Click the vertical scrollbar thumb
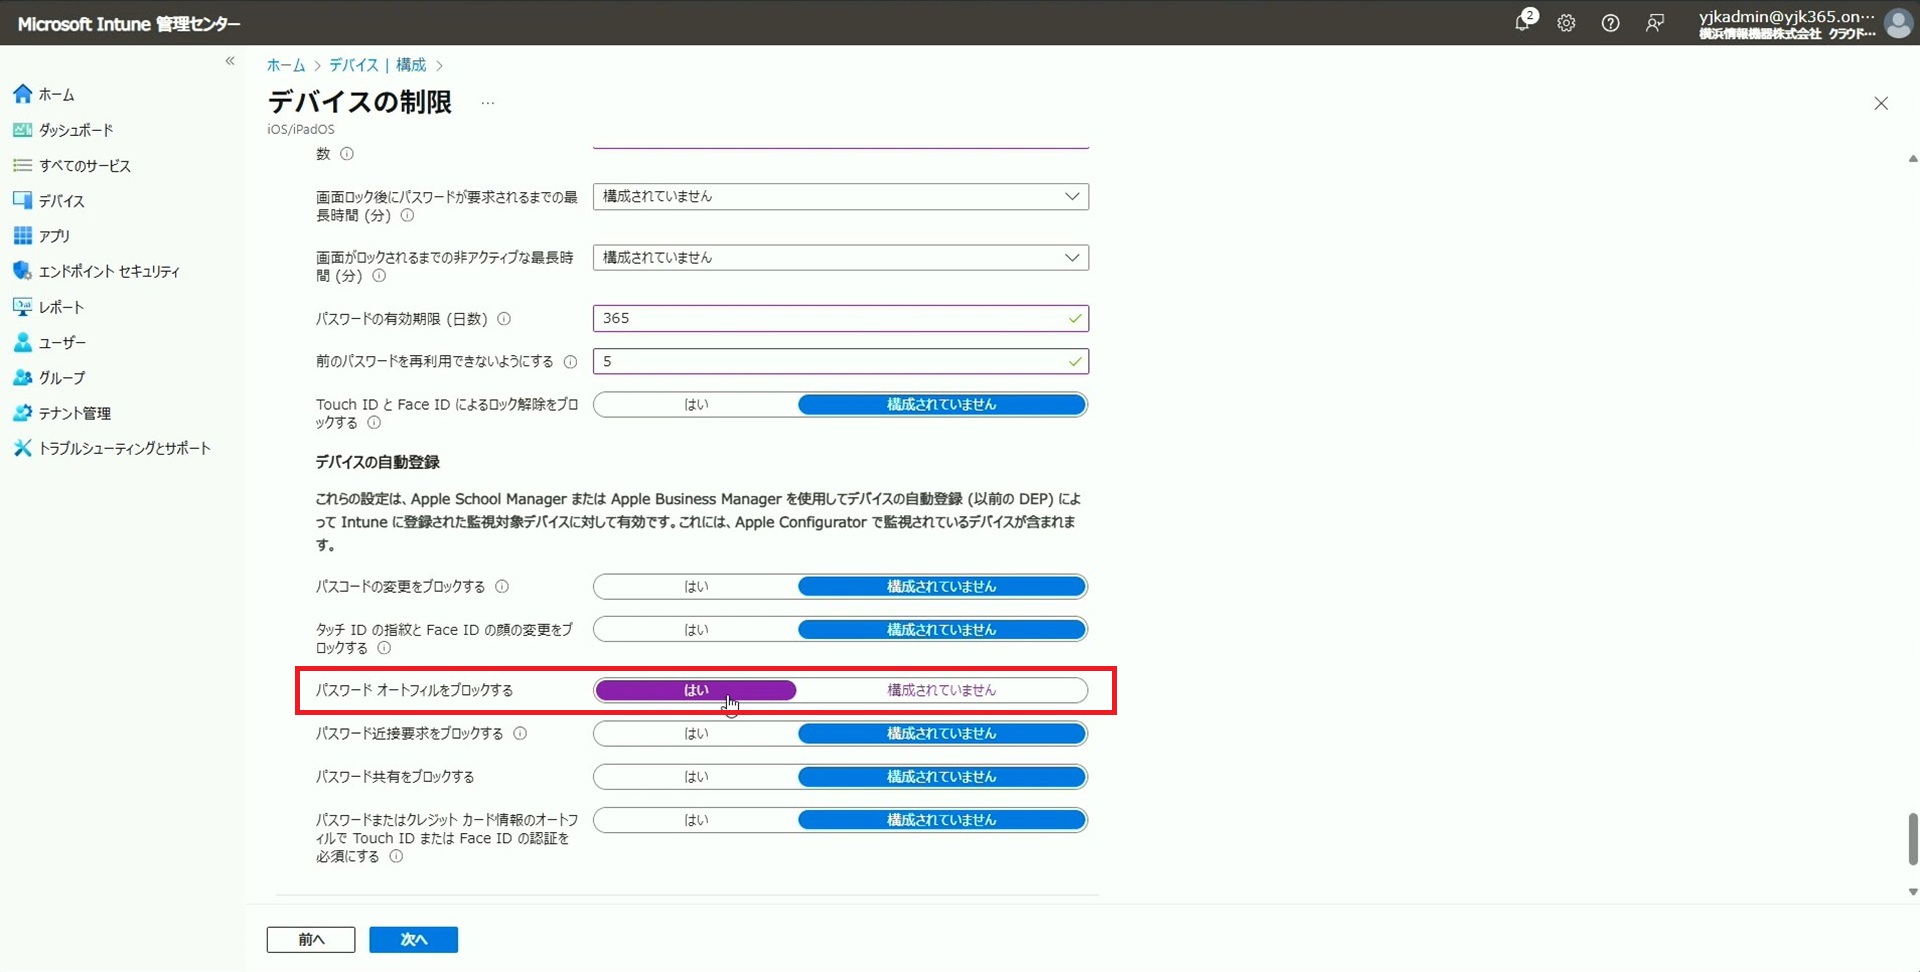Viewport: 1920px width, 972px height. click(x=1912, y=838)
